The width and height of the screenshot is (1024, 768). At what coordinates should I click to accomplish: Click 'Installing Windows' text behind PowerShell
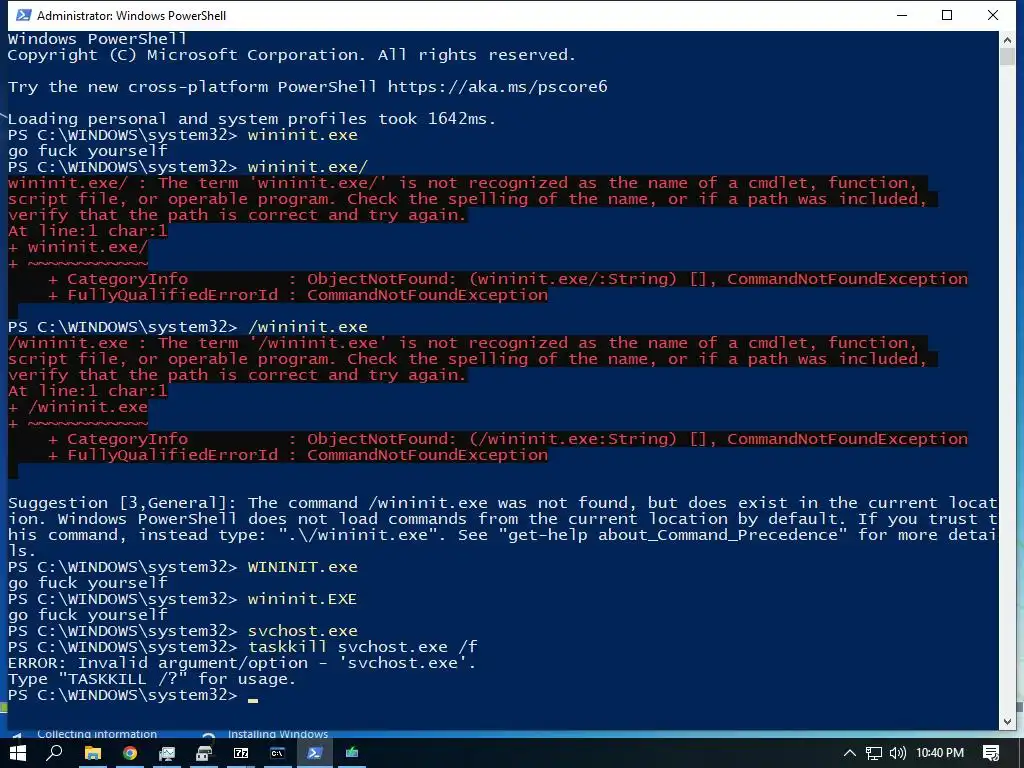[x=278, y=734]
